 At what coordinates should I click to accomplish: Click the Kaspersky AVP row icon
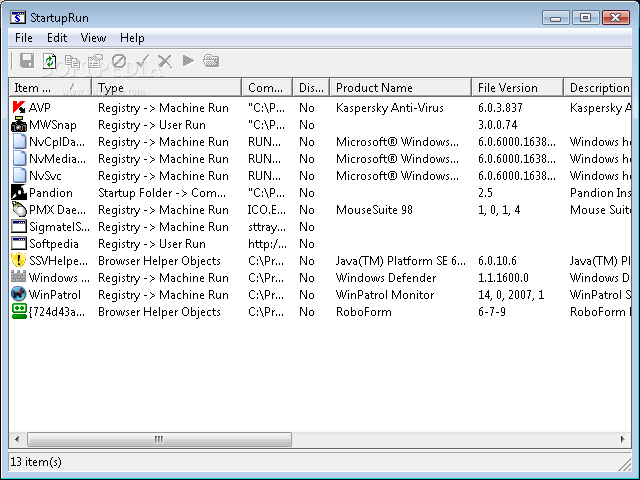(x=19, y=107)
